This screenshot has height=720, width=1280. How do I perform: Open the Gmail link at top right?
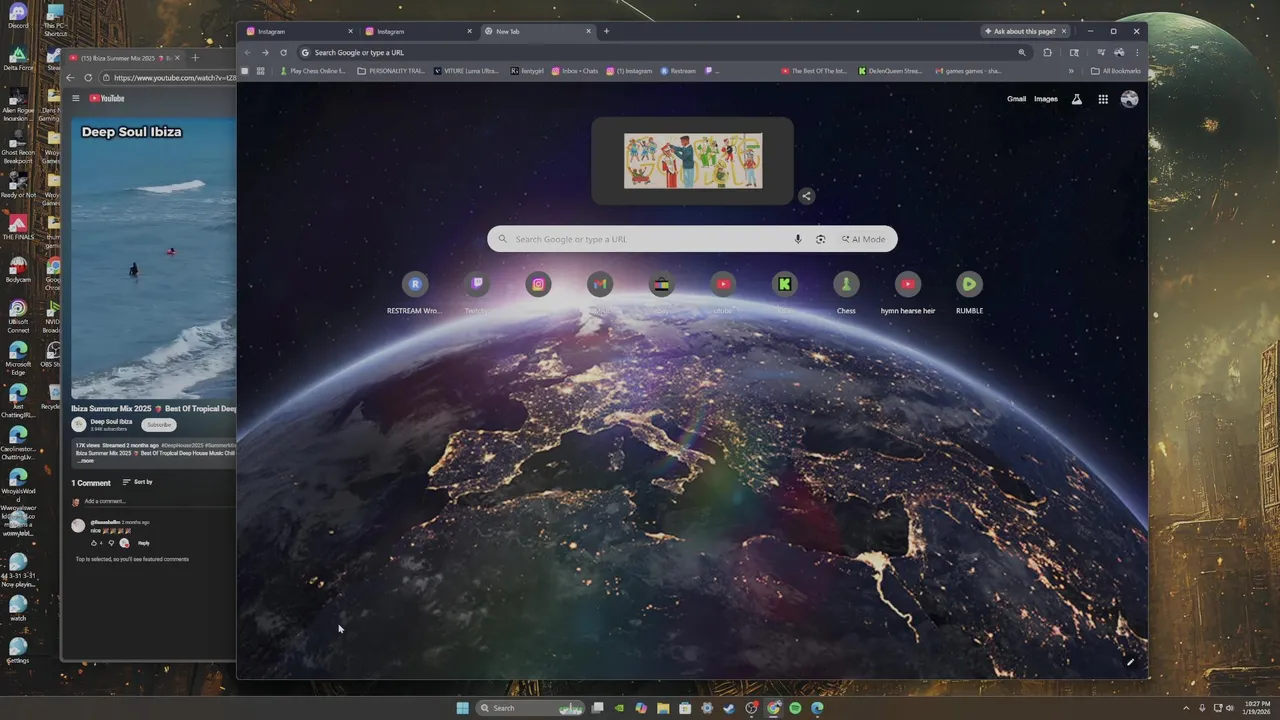[1016, 99]
